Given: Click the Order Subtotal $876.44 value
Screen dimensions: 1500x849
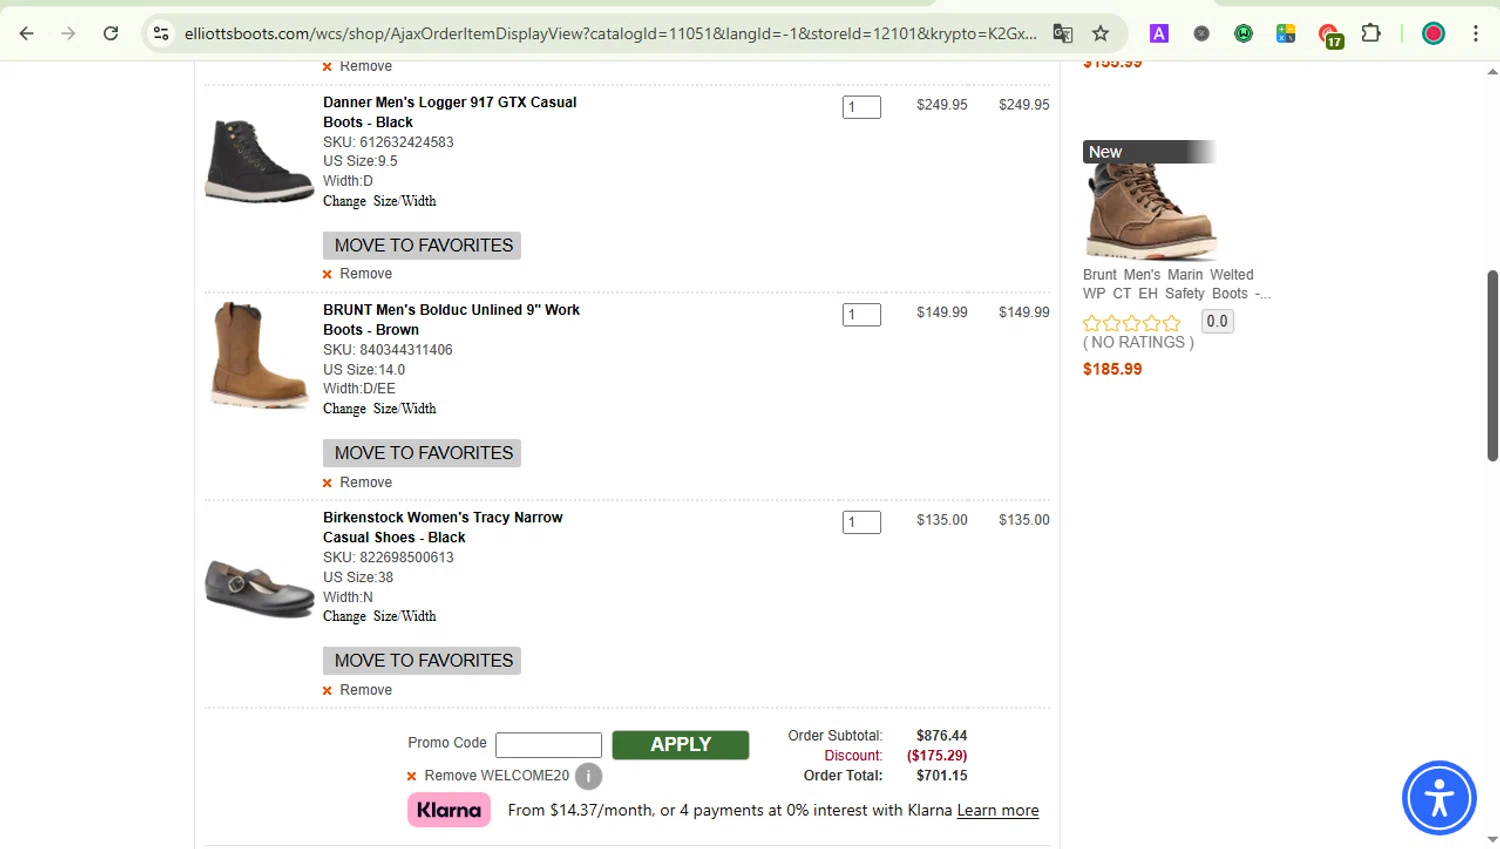Looking at the screenshot, I should 941,735.
